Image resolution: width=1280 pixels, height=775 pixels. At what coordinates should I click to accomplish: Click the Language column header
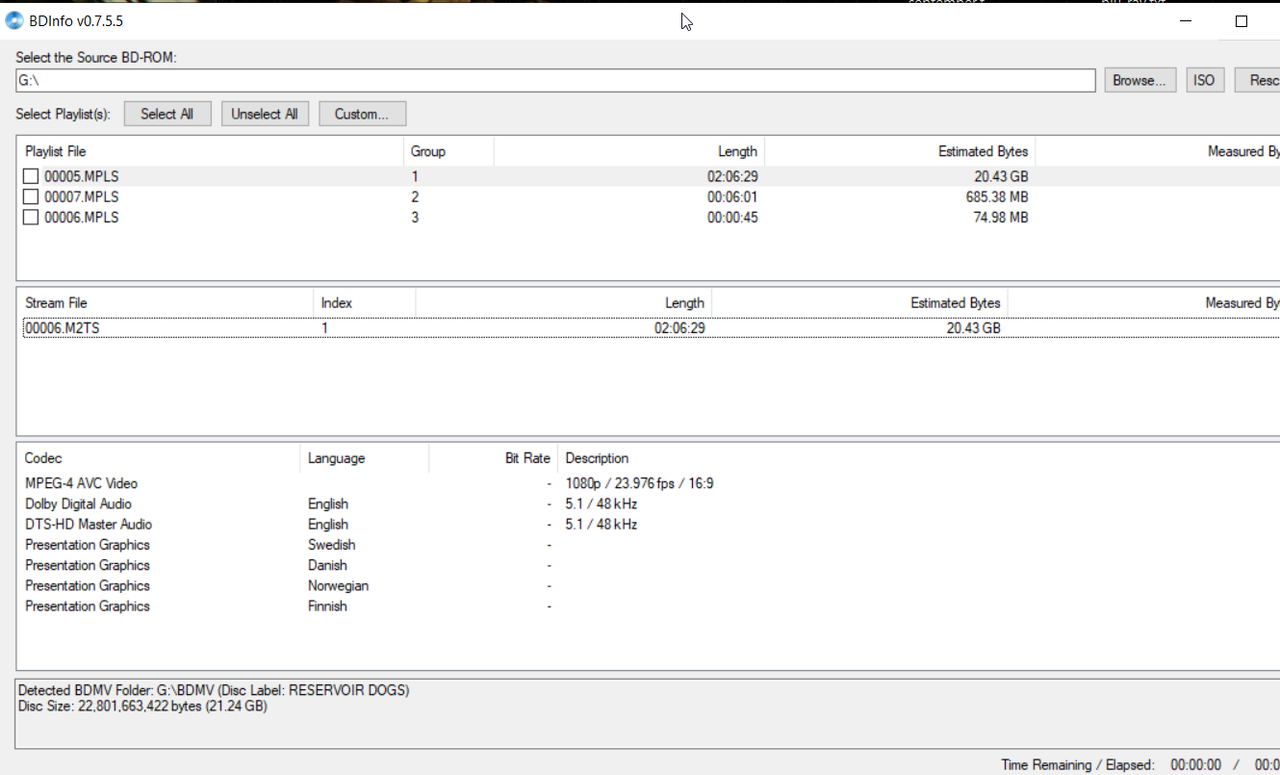pos(364,459)
